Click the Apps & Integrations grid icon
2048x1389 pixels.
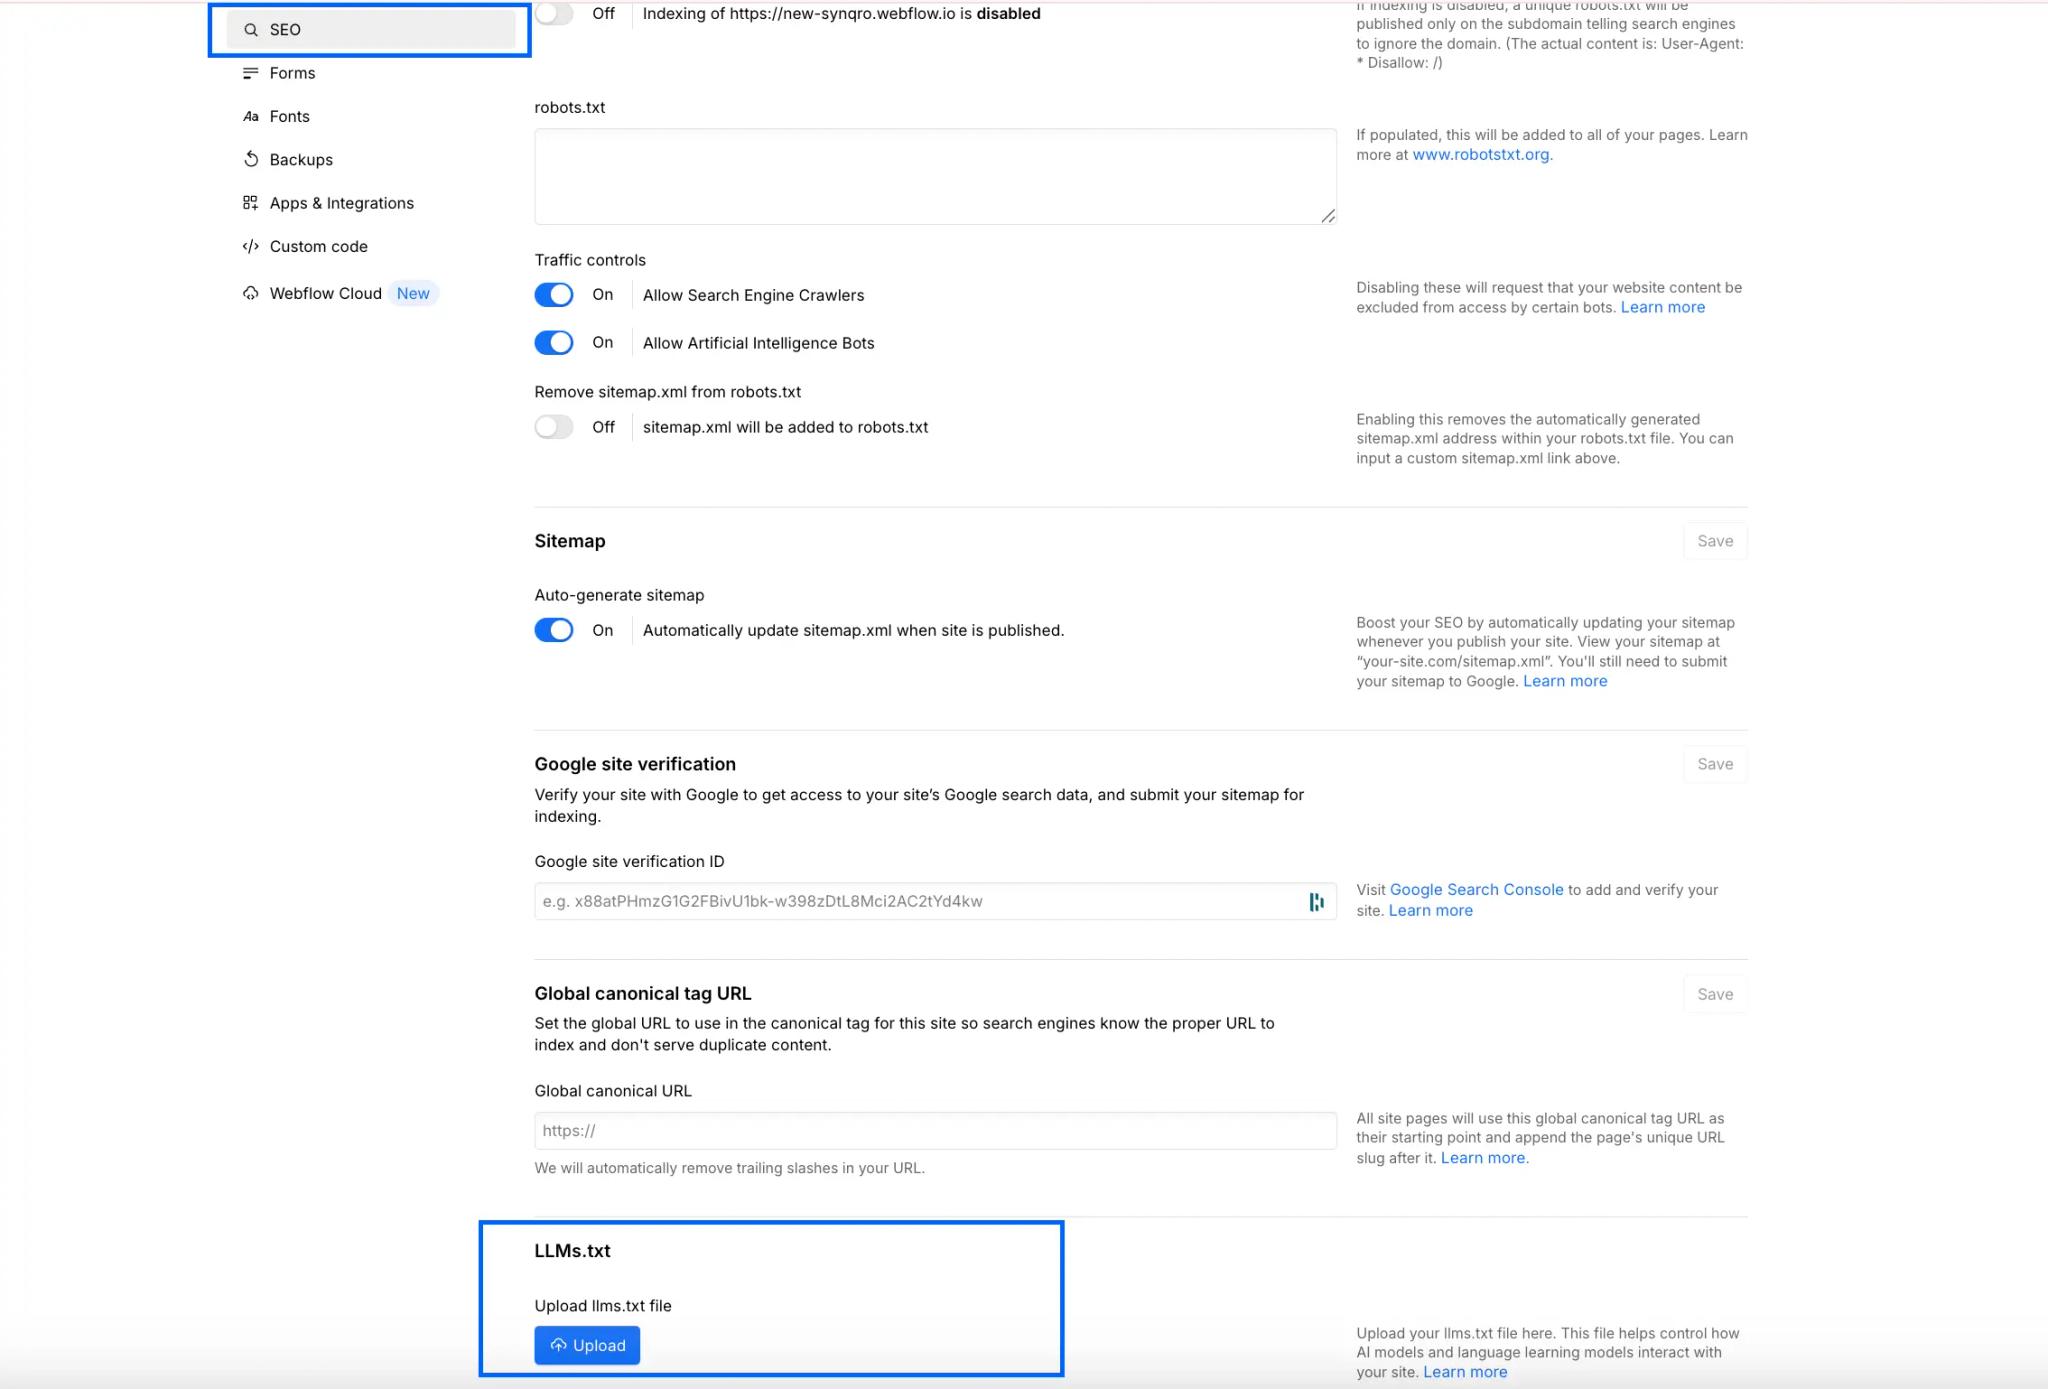pyautogui.click(x=251, y=203)
